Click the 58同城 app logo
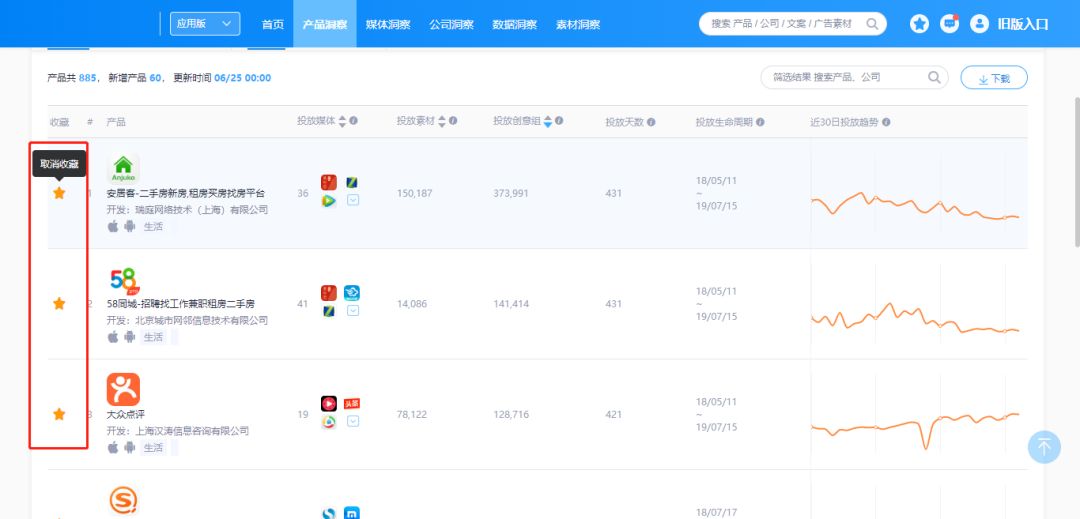 tap(125, 281)
